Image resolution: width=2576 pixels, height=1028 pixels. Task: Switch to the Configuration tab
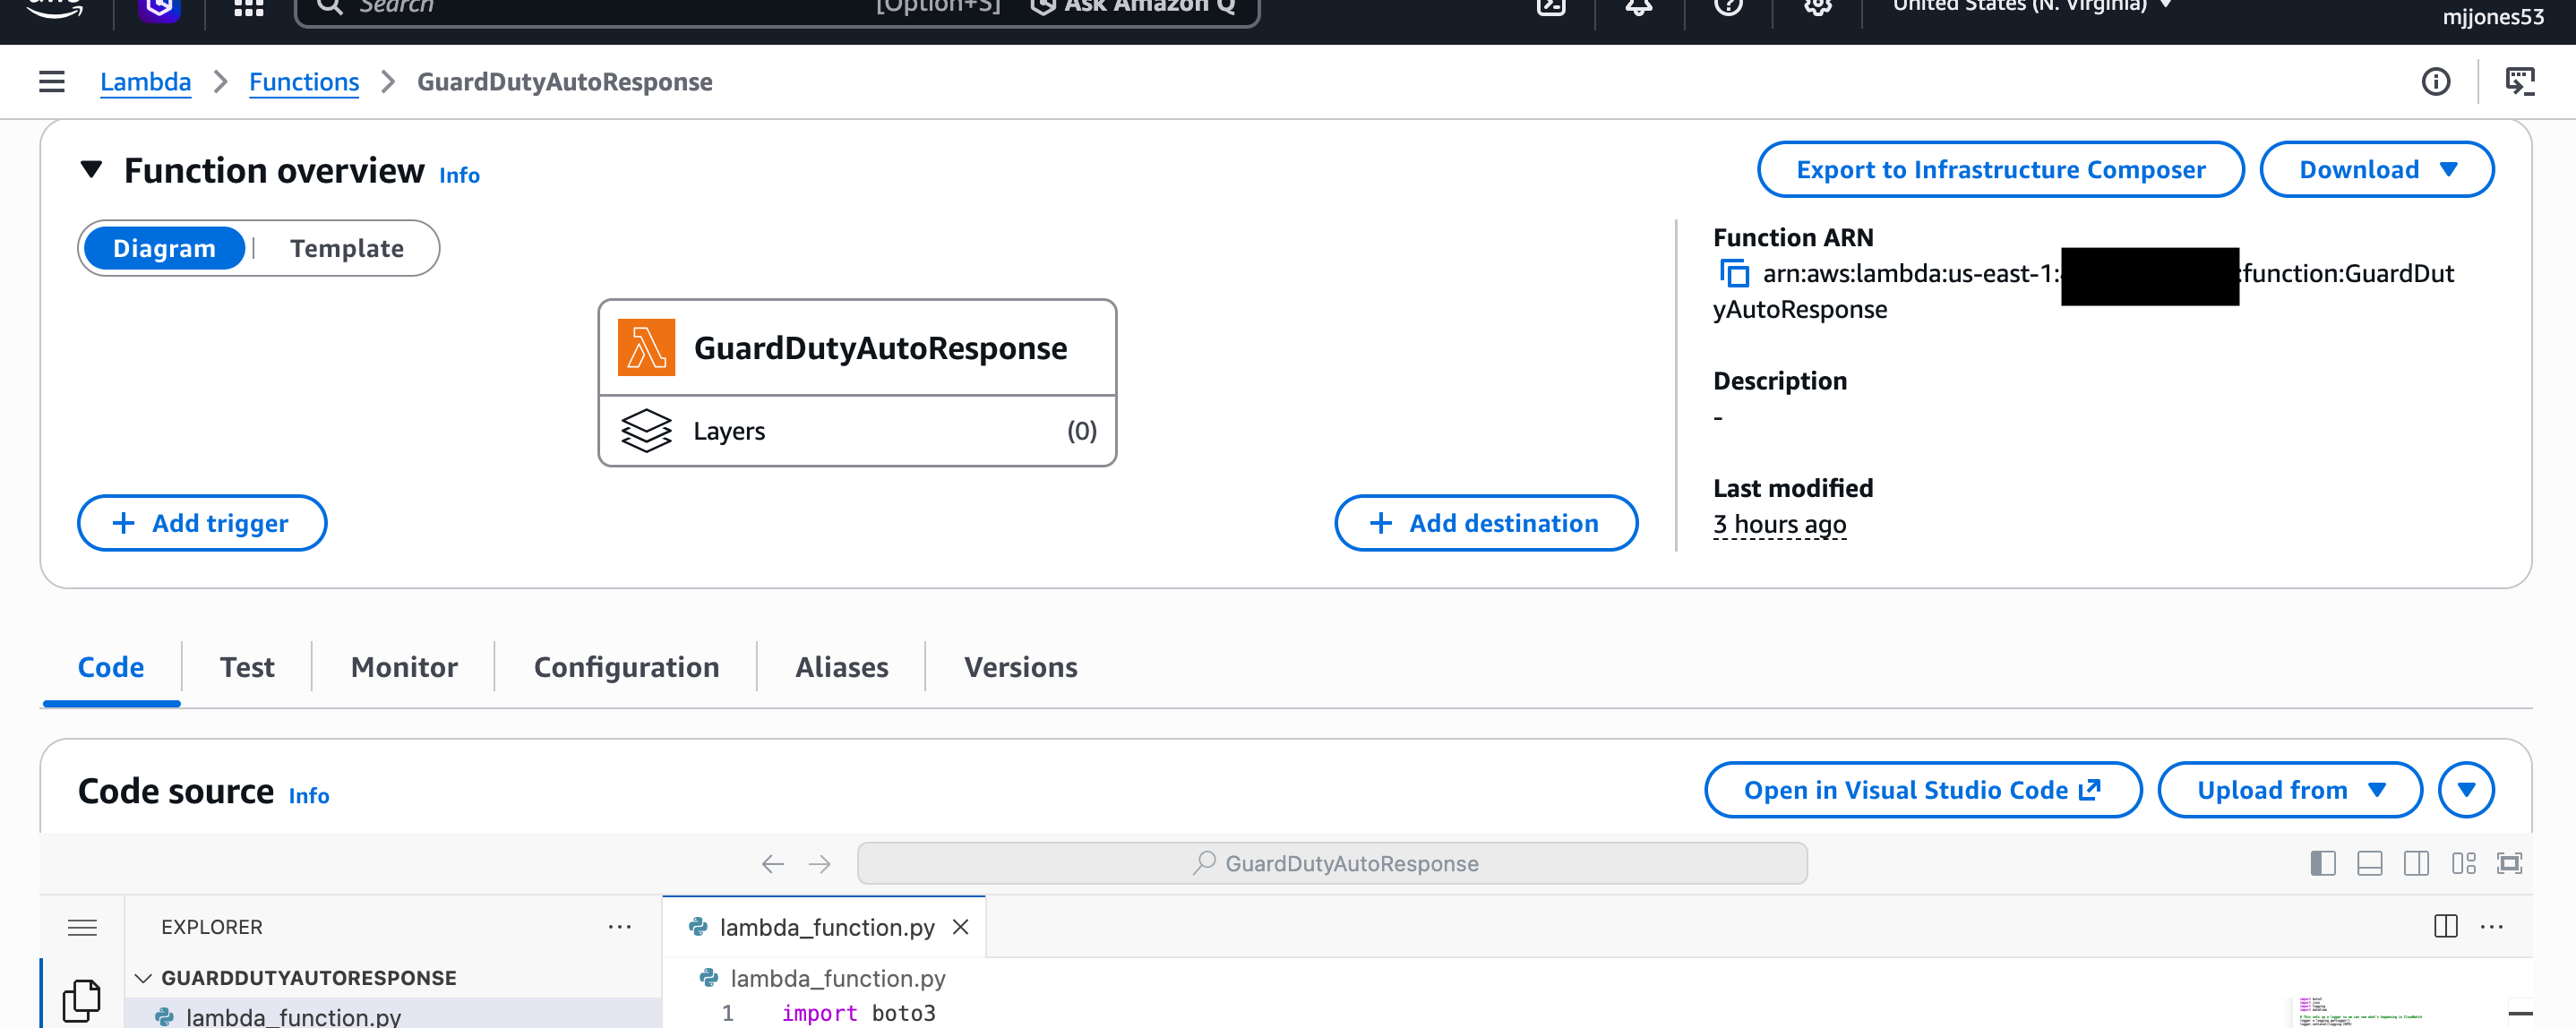[x=626, y=667]
